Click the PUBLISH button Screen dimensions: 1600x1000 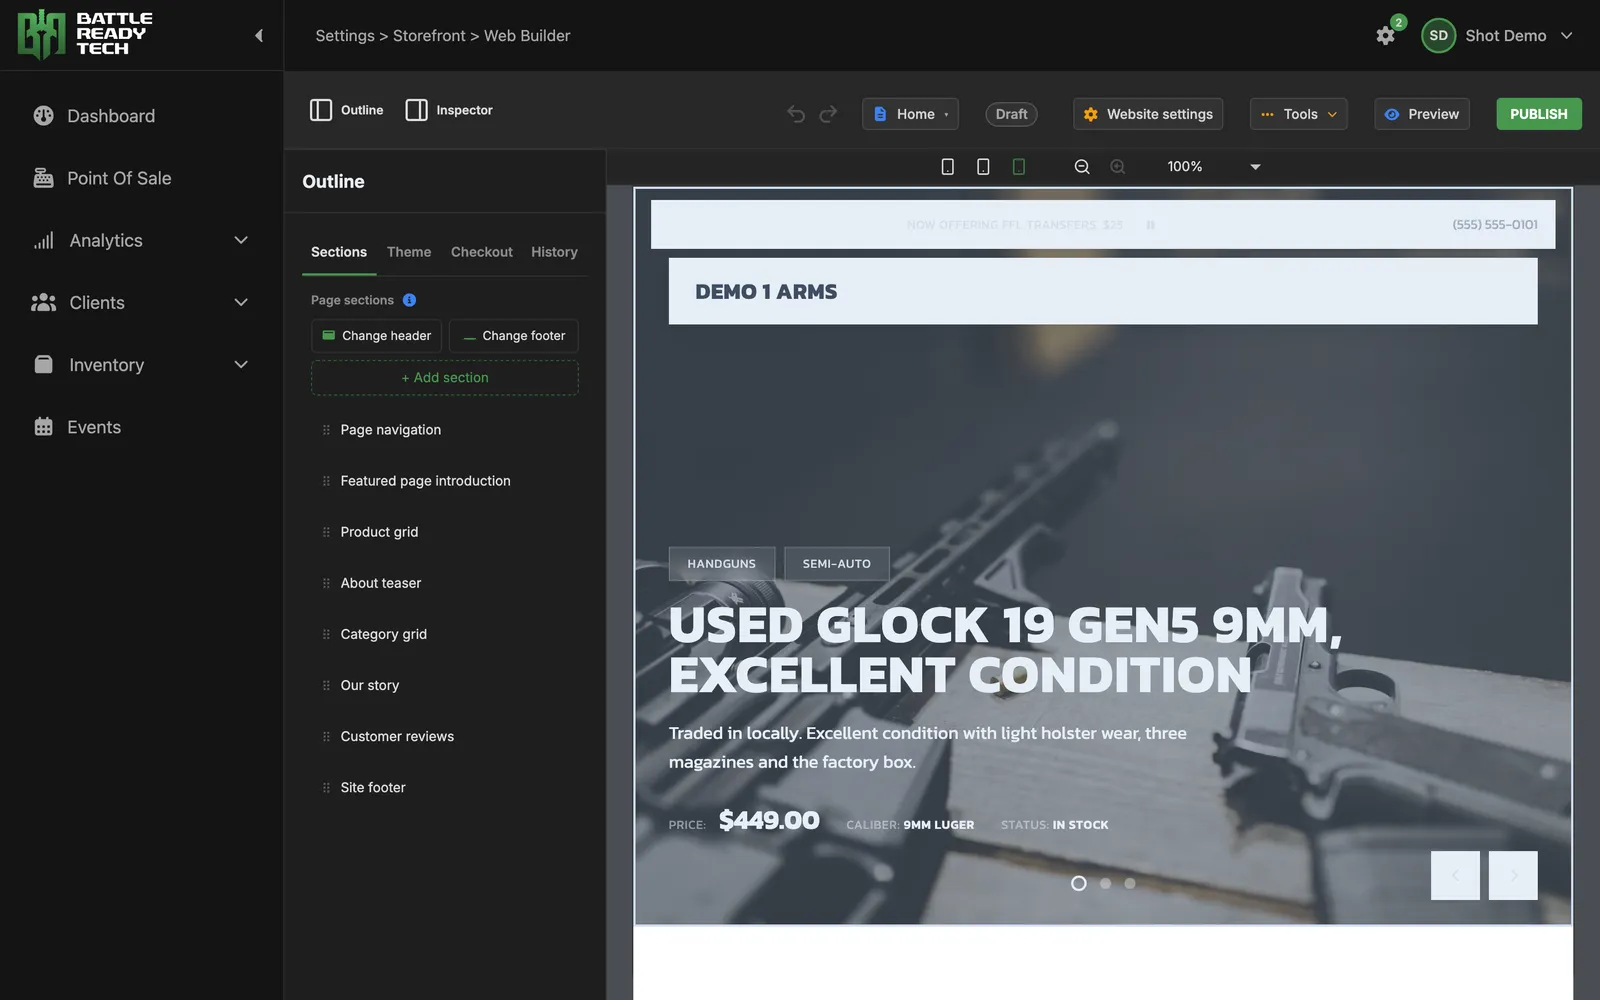(1539, 114)
